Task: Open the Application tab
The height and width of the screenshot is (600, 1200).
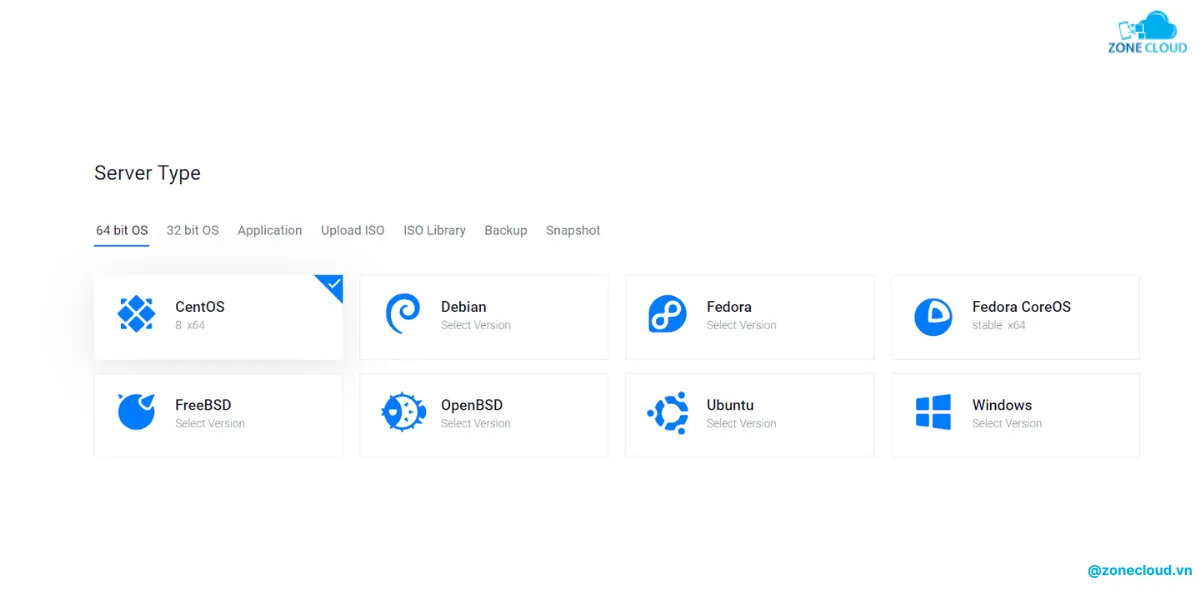Action: pyautogui.click(x=269, y=230)
